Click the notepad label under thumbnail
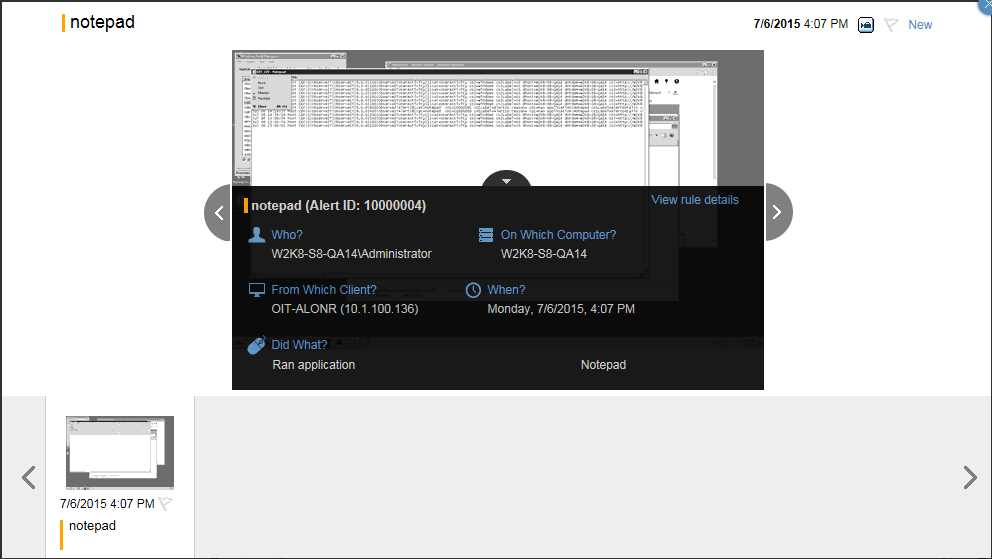The image size is (992, 559). (x=92, y=526)
